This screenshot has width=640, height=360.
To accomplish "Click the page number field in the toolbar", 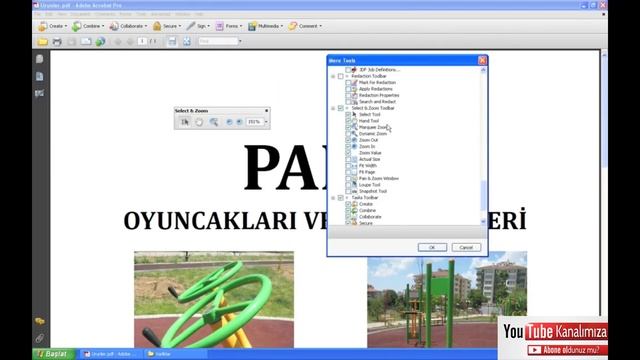I will (142, 41).
